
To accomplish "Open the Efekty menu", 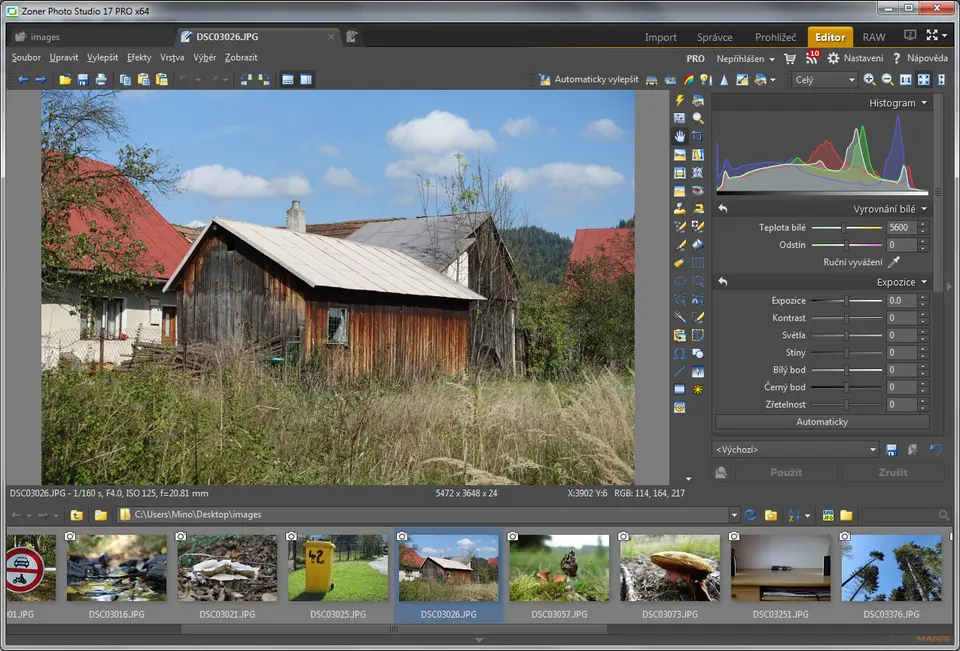I will click(x=139, y=58).
